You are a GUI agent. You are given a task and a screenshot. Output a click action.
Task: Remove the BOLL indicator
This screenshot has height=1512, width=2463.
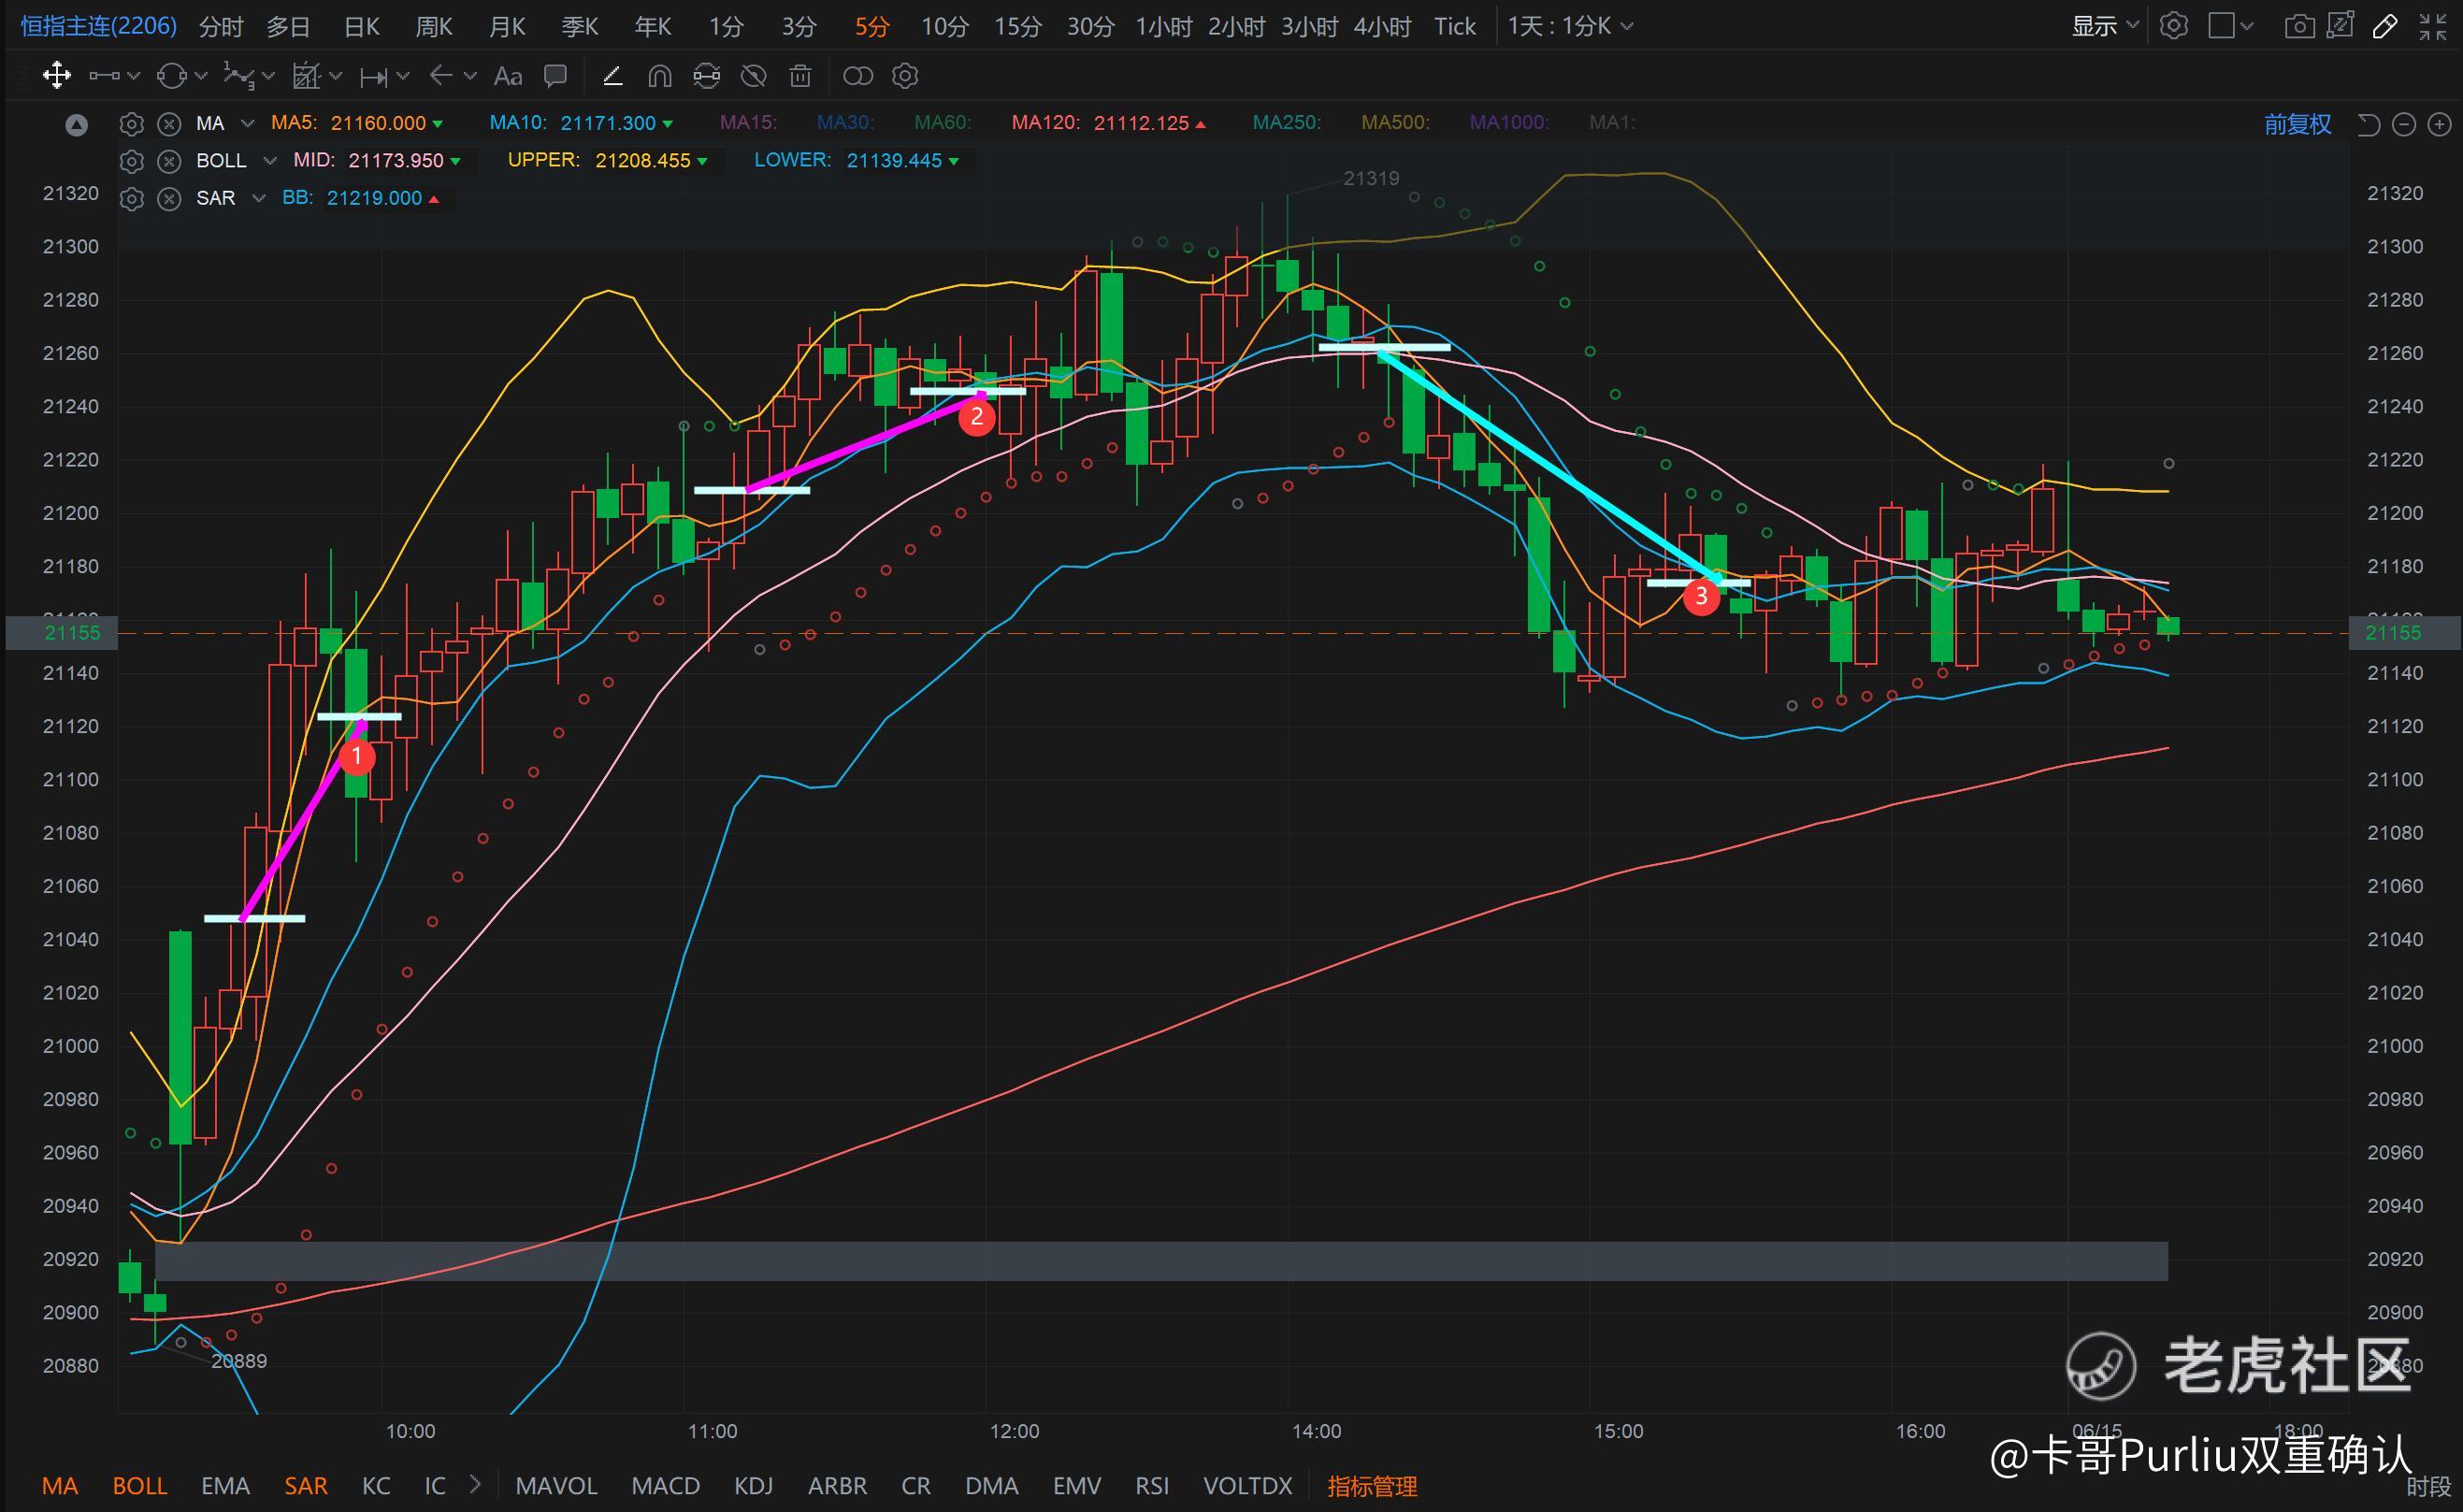coord(170,161)
